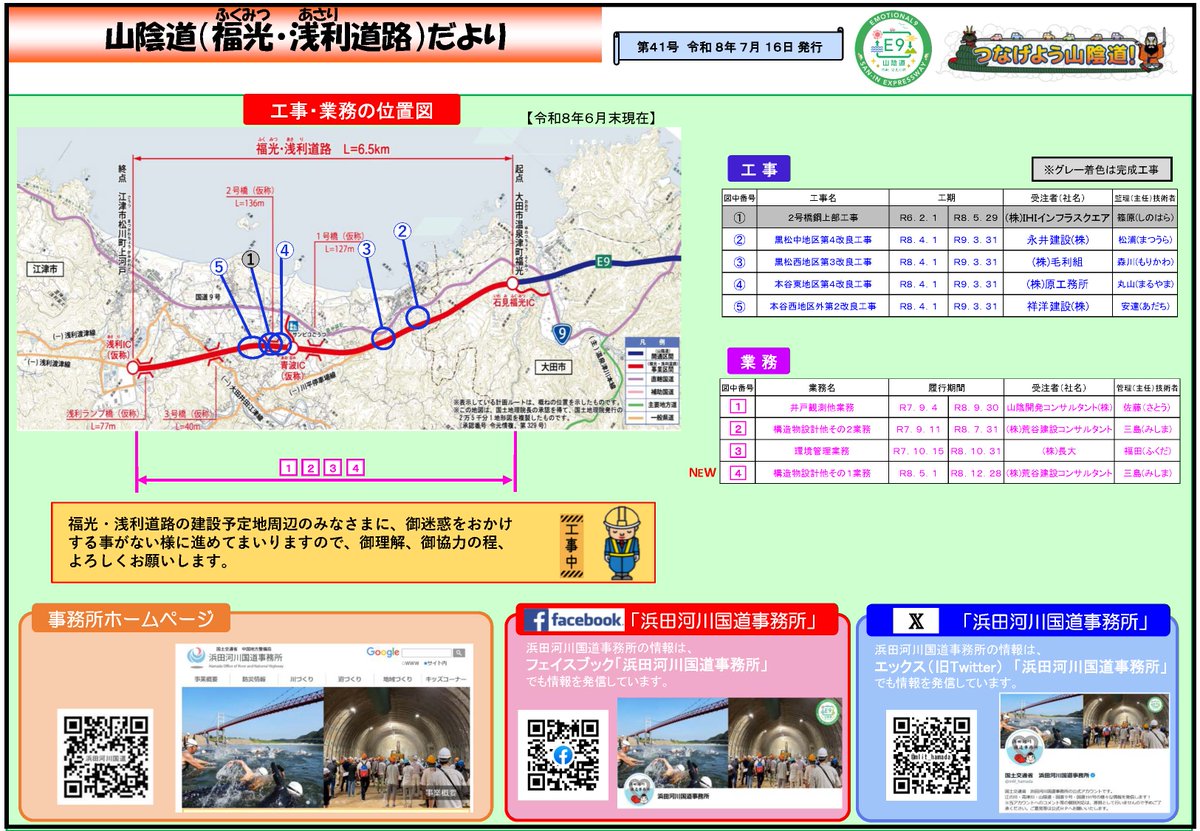This screenshot has height=831, width=1200.
Task: Click the ※グレー着色は完成工事 note box
Action: click(x=1101, y=170)
